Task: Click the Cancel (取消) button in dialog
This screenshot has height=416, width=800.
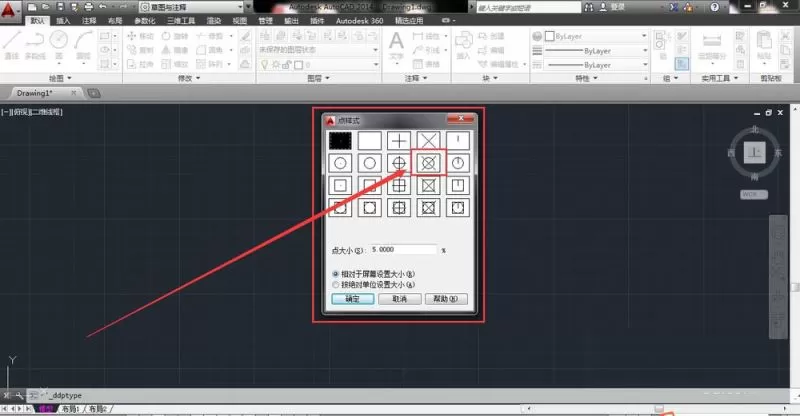Action: click(399, 299)
